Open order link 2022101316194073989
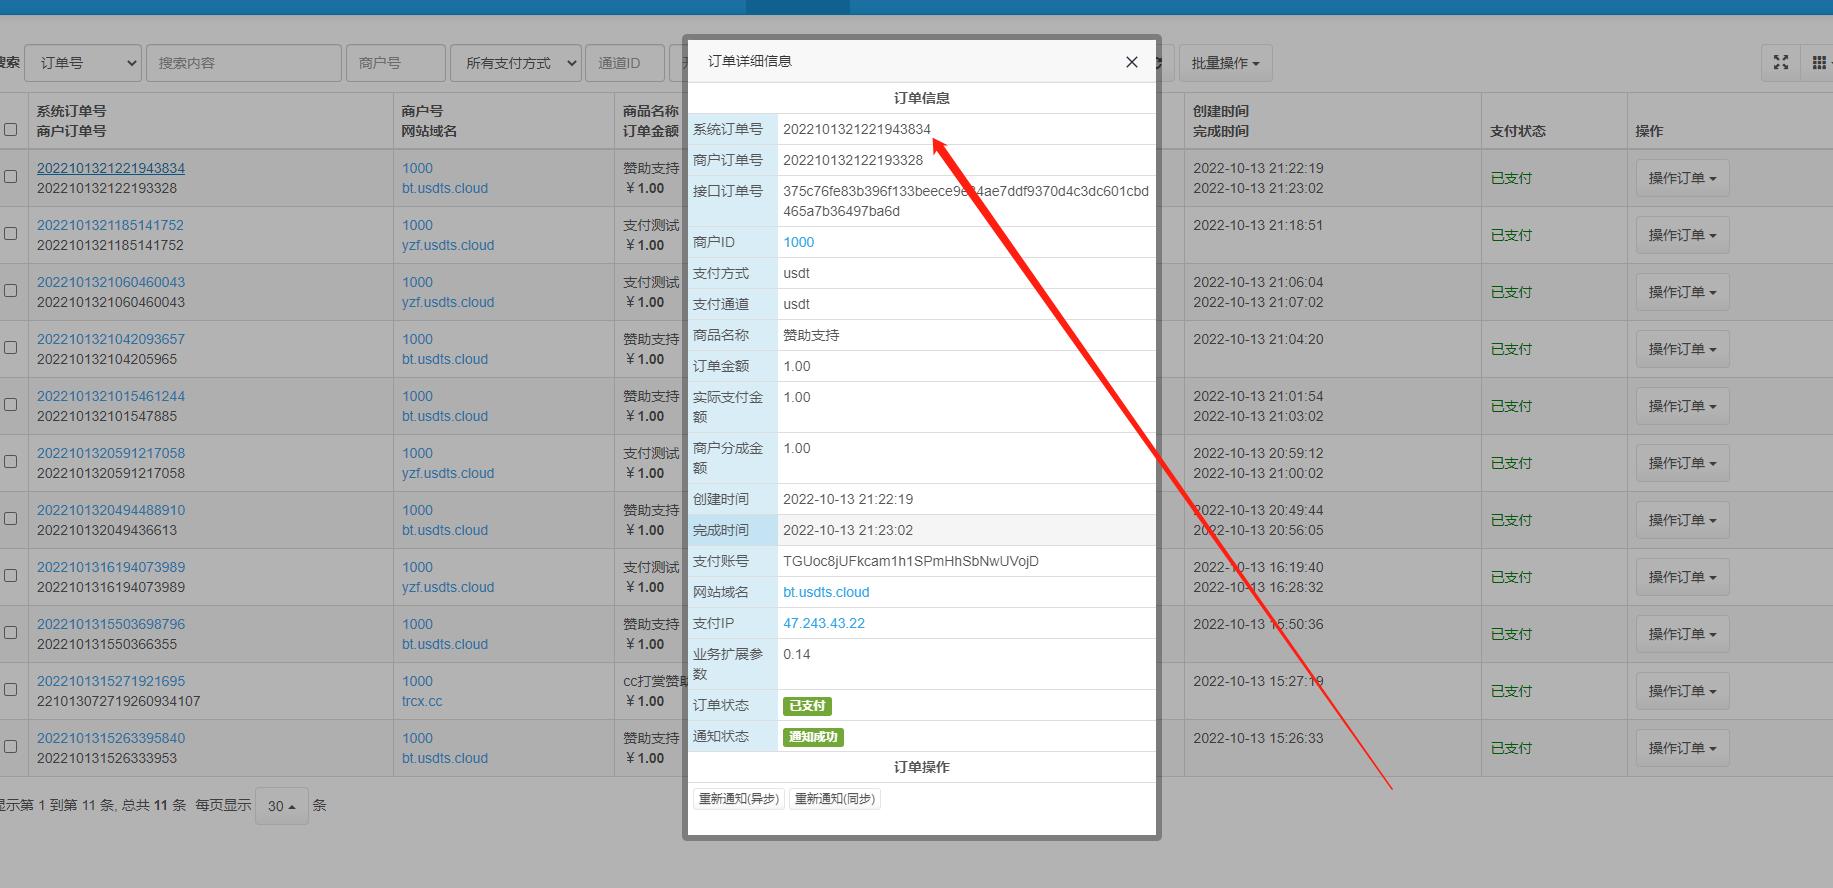This screenshot has height=888, width=1833. click(x=111, y=567)
